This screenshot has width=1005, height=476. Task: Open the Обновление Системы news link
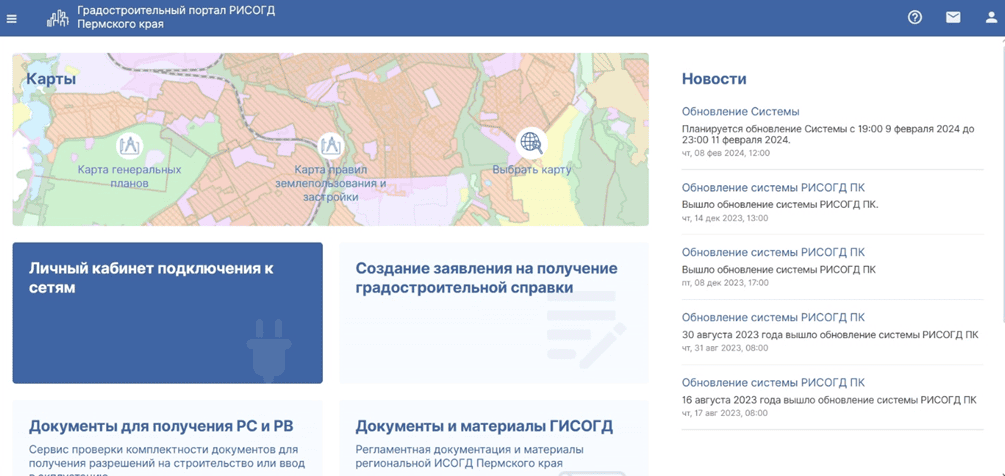740,112
